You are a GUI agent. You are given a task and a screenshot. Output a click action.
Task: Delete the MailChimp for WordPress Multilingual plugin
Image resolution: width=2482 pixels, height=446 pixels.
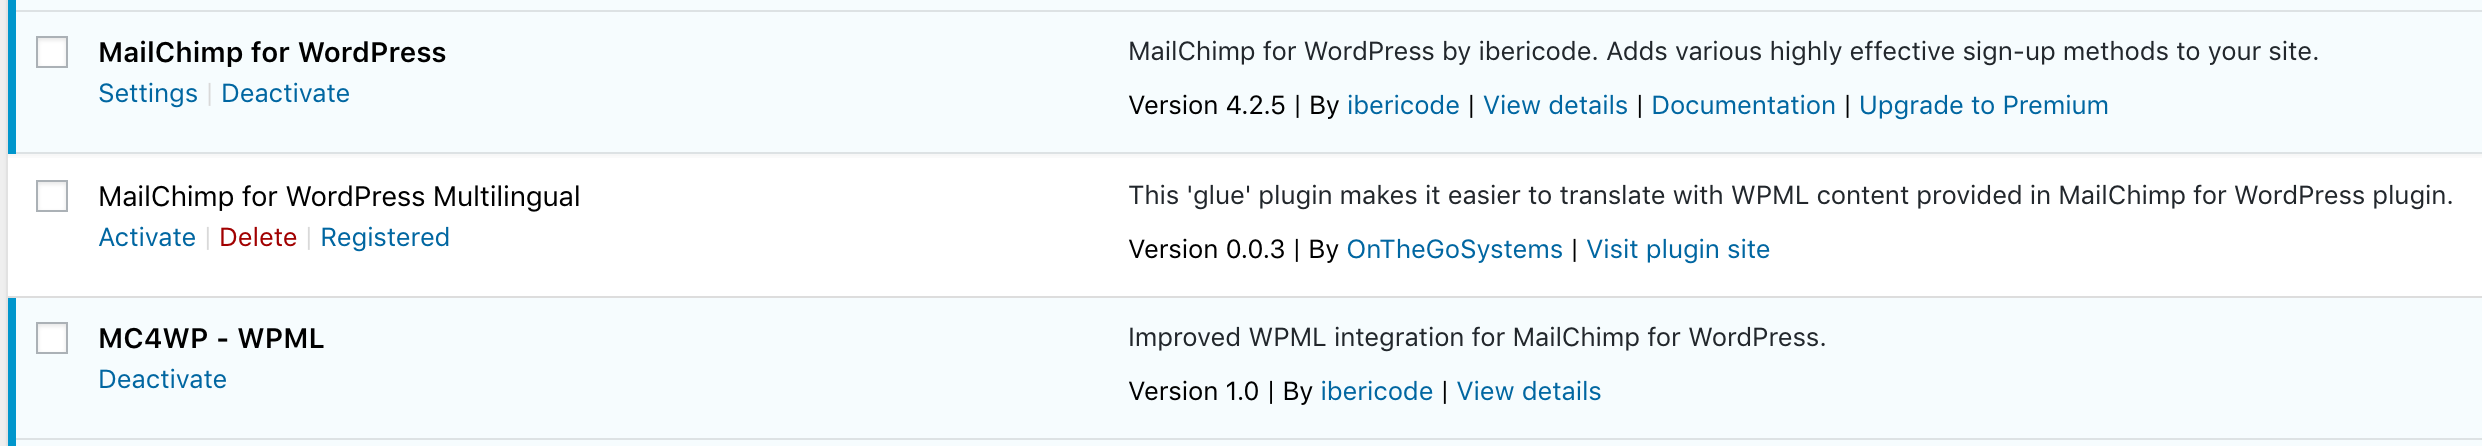258,237
